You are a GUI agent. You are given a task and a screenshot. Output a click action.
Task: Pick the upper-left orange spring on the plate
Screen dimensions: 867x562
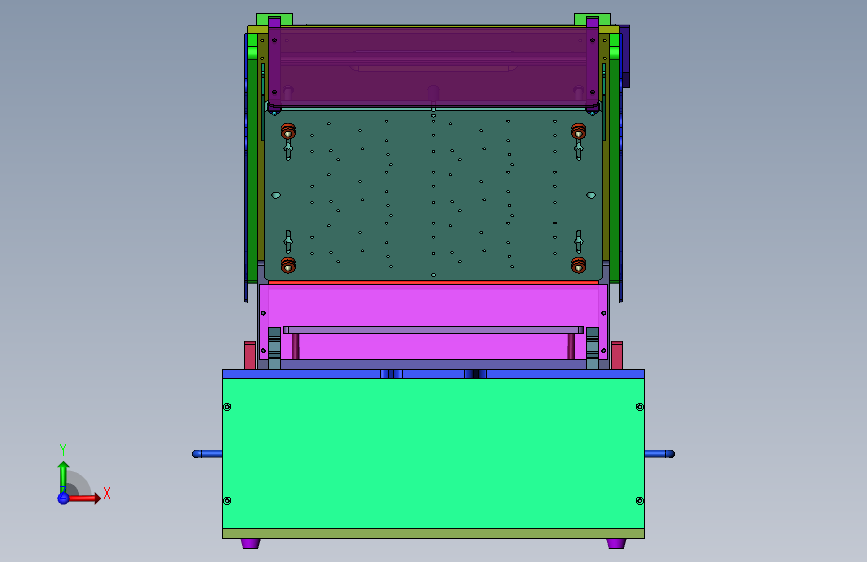coord(288,132)
